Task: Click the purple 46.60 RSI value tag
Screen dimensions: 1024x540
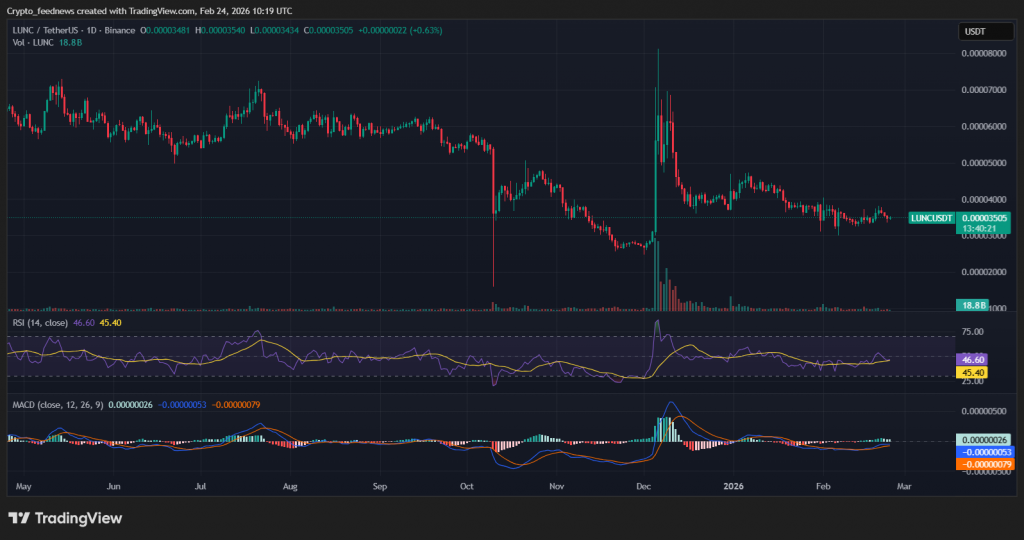Action: 975,358
